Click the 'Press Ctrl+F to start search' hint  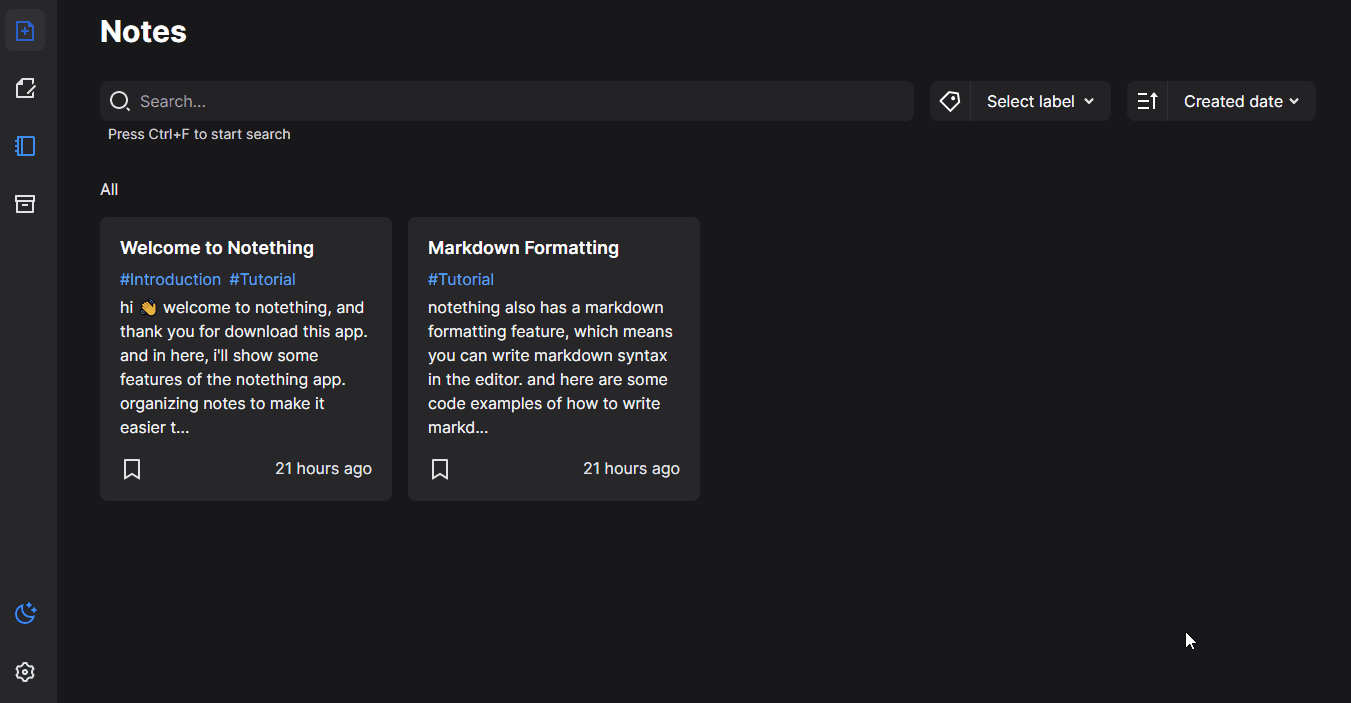coord(199,134)
